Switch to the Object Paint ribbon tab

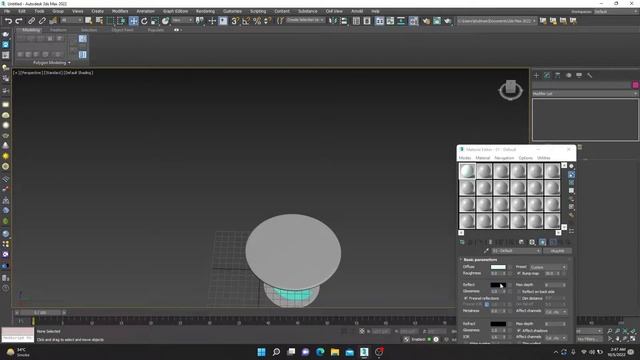(x=122, y=30)
